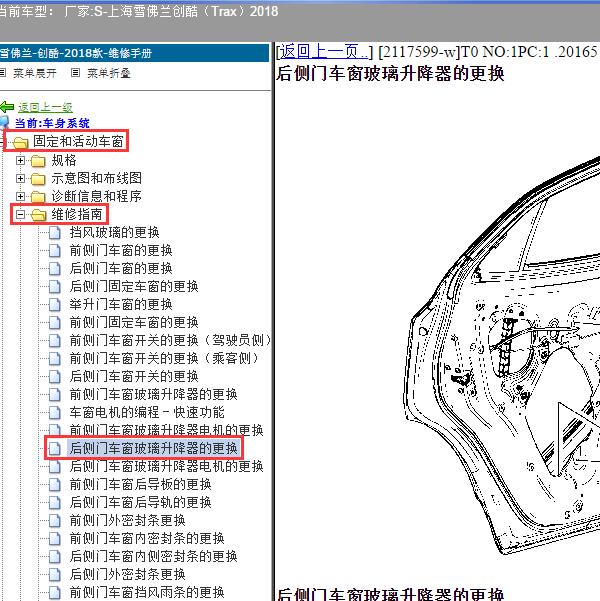The height and width of the screenshot is (601, 600).
Task: Click the document icon beside 前侧门车窗后导板的更换
Action: 55,484
